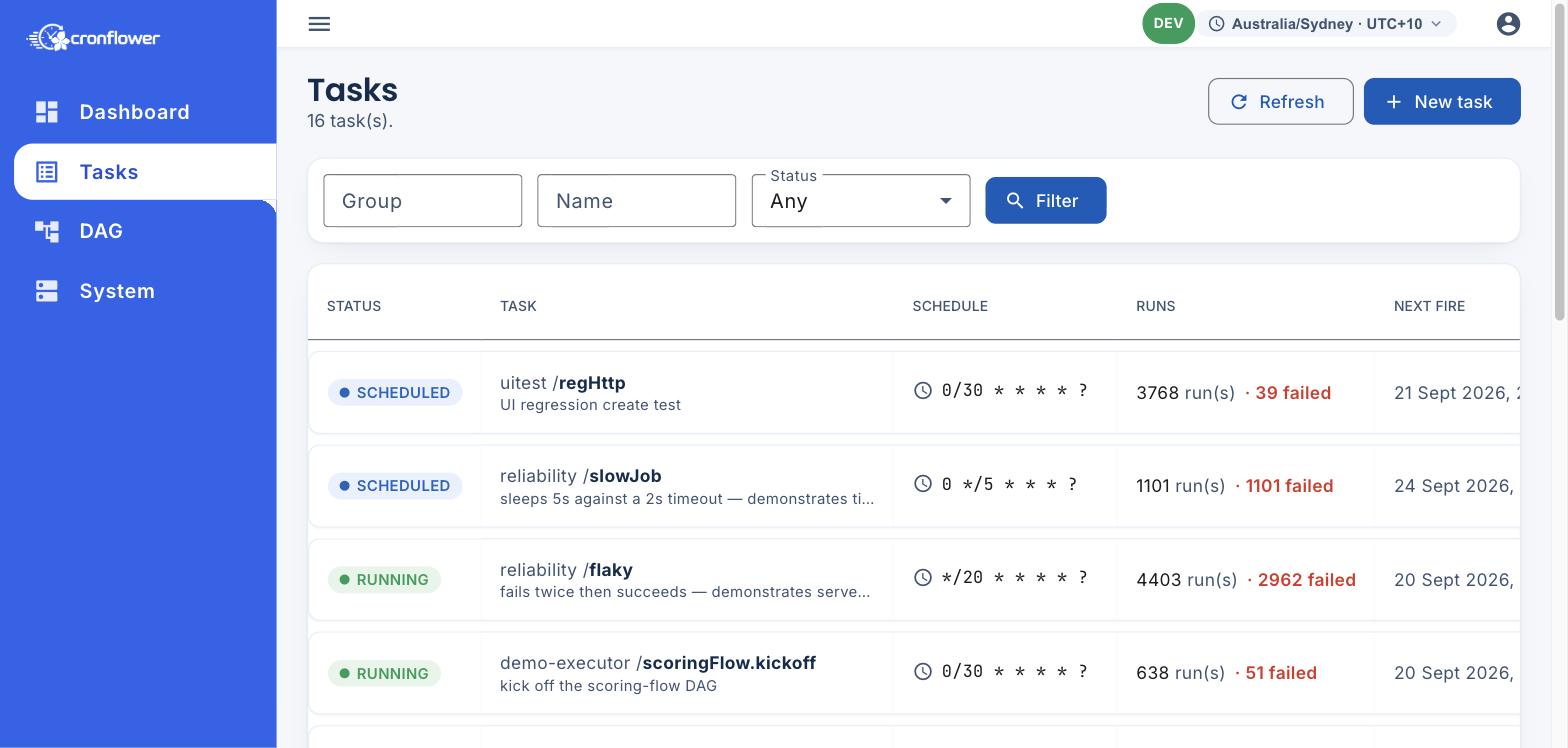
Task: Click the cronflower logo
Action: click(93, 38)
